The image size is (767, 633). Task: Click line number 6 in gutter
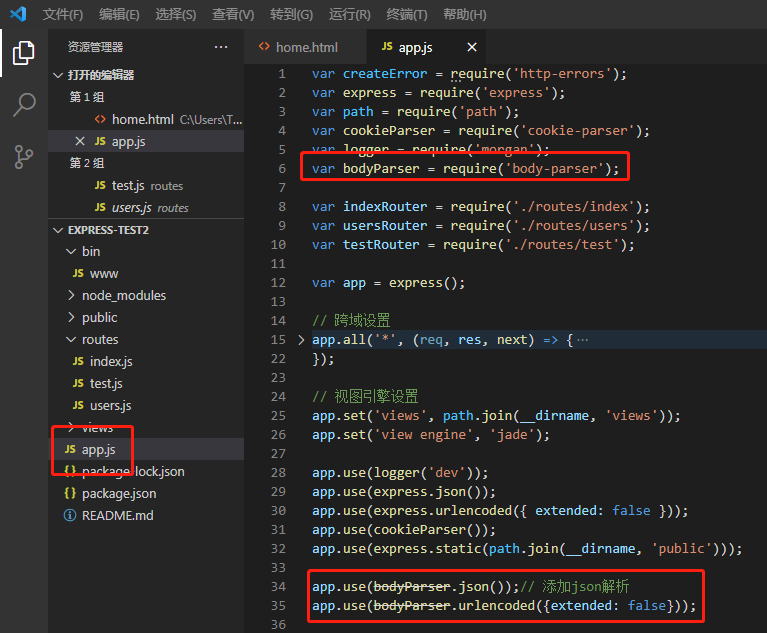[x=282, y=168]
